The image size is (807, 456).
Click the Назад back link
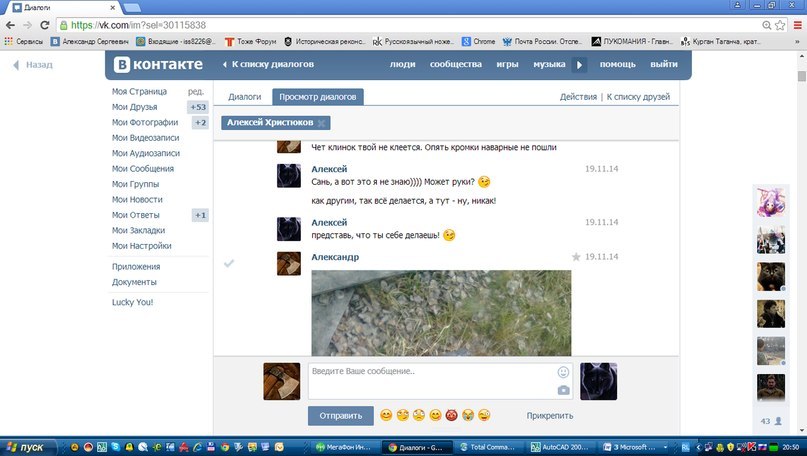(x=33, y=65)
